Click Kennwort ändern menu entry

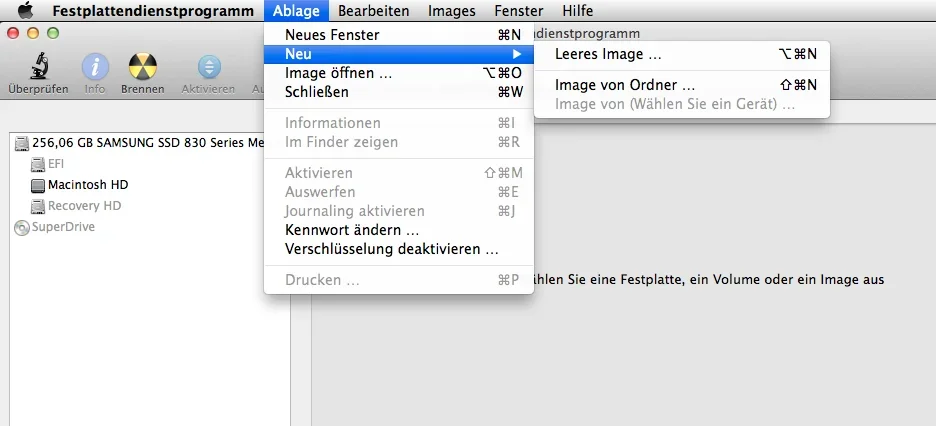[352, 230]
